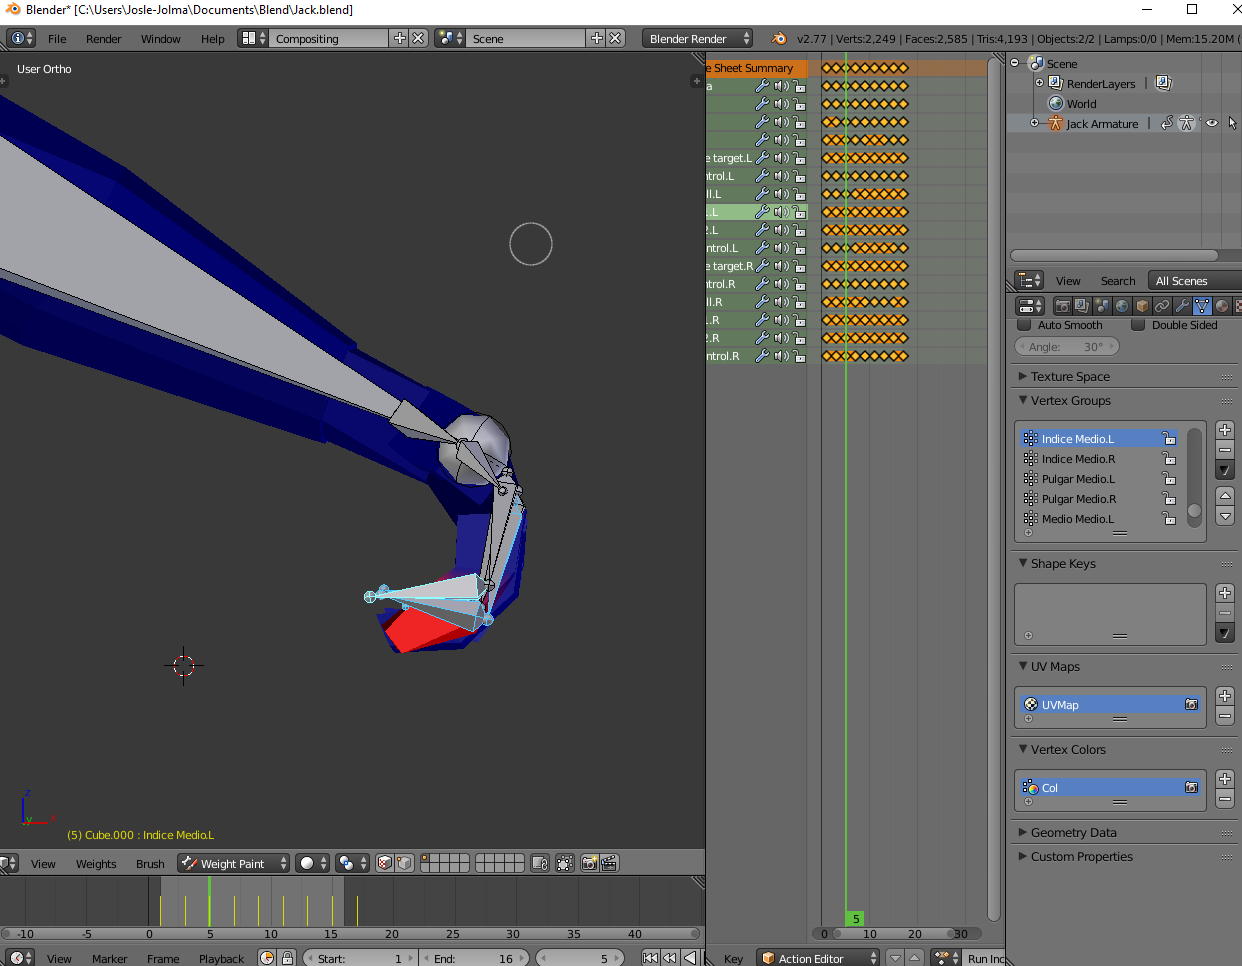Add a new vertex group with plus
This screenshot has width=1242, height=966.
click(1225, 430)
